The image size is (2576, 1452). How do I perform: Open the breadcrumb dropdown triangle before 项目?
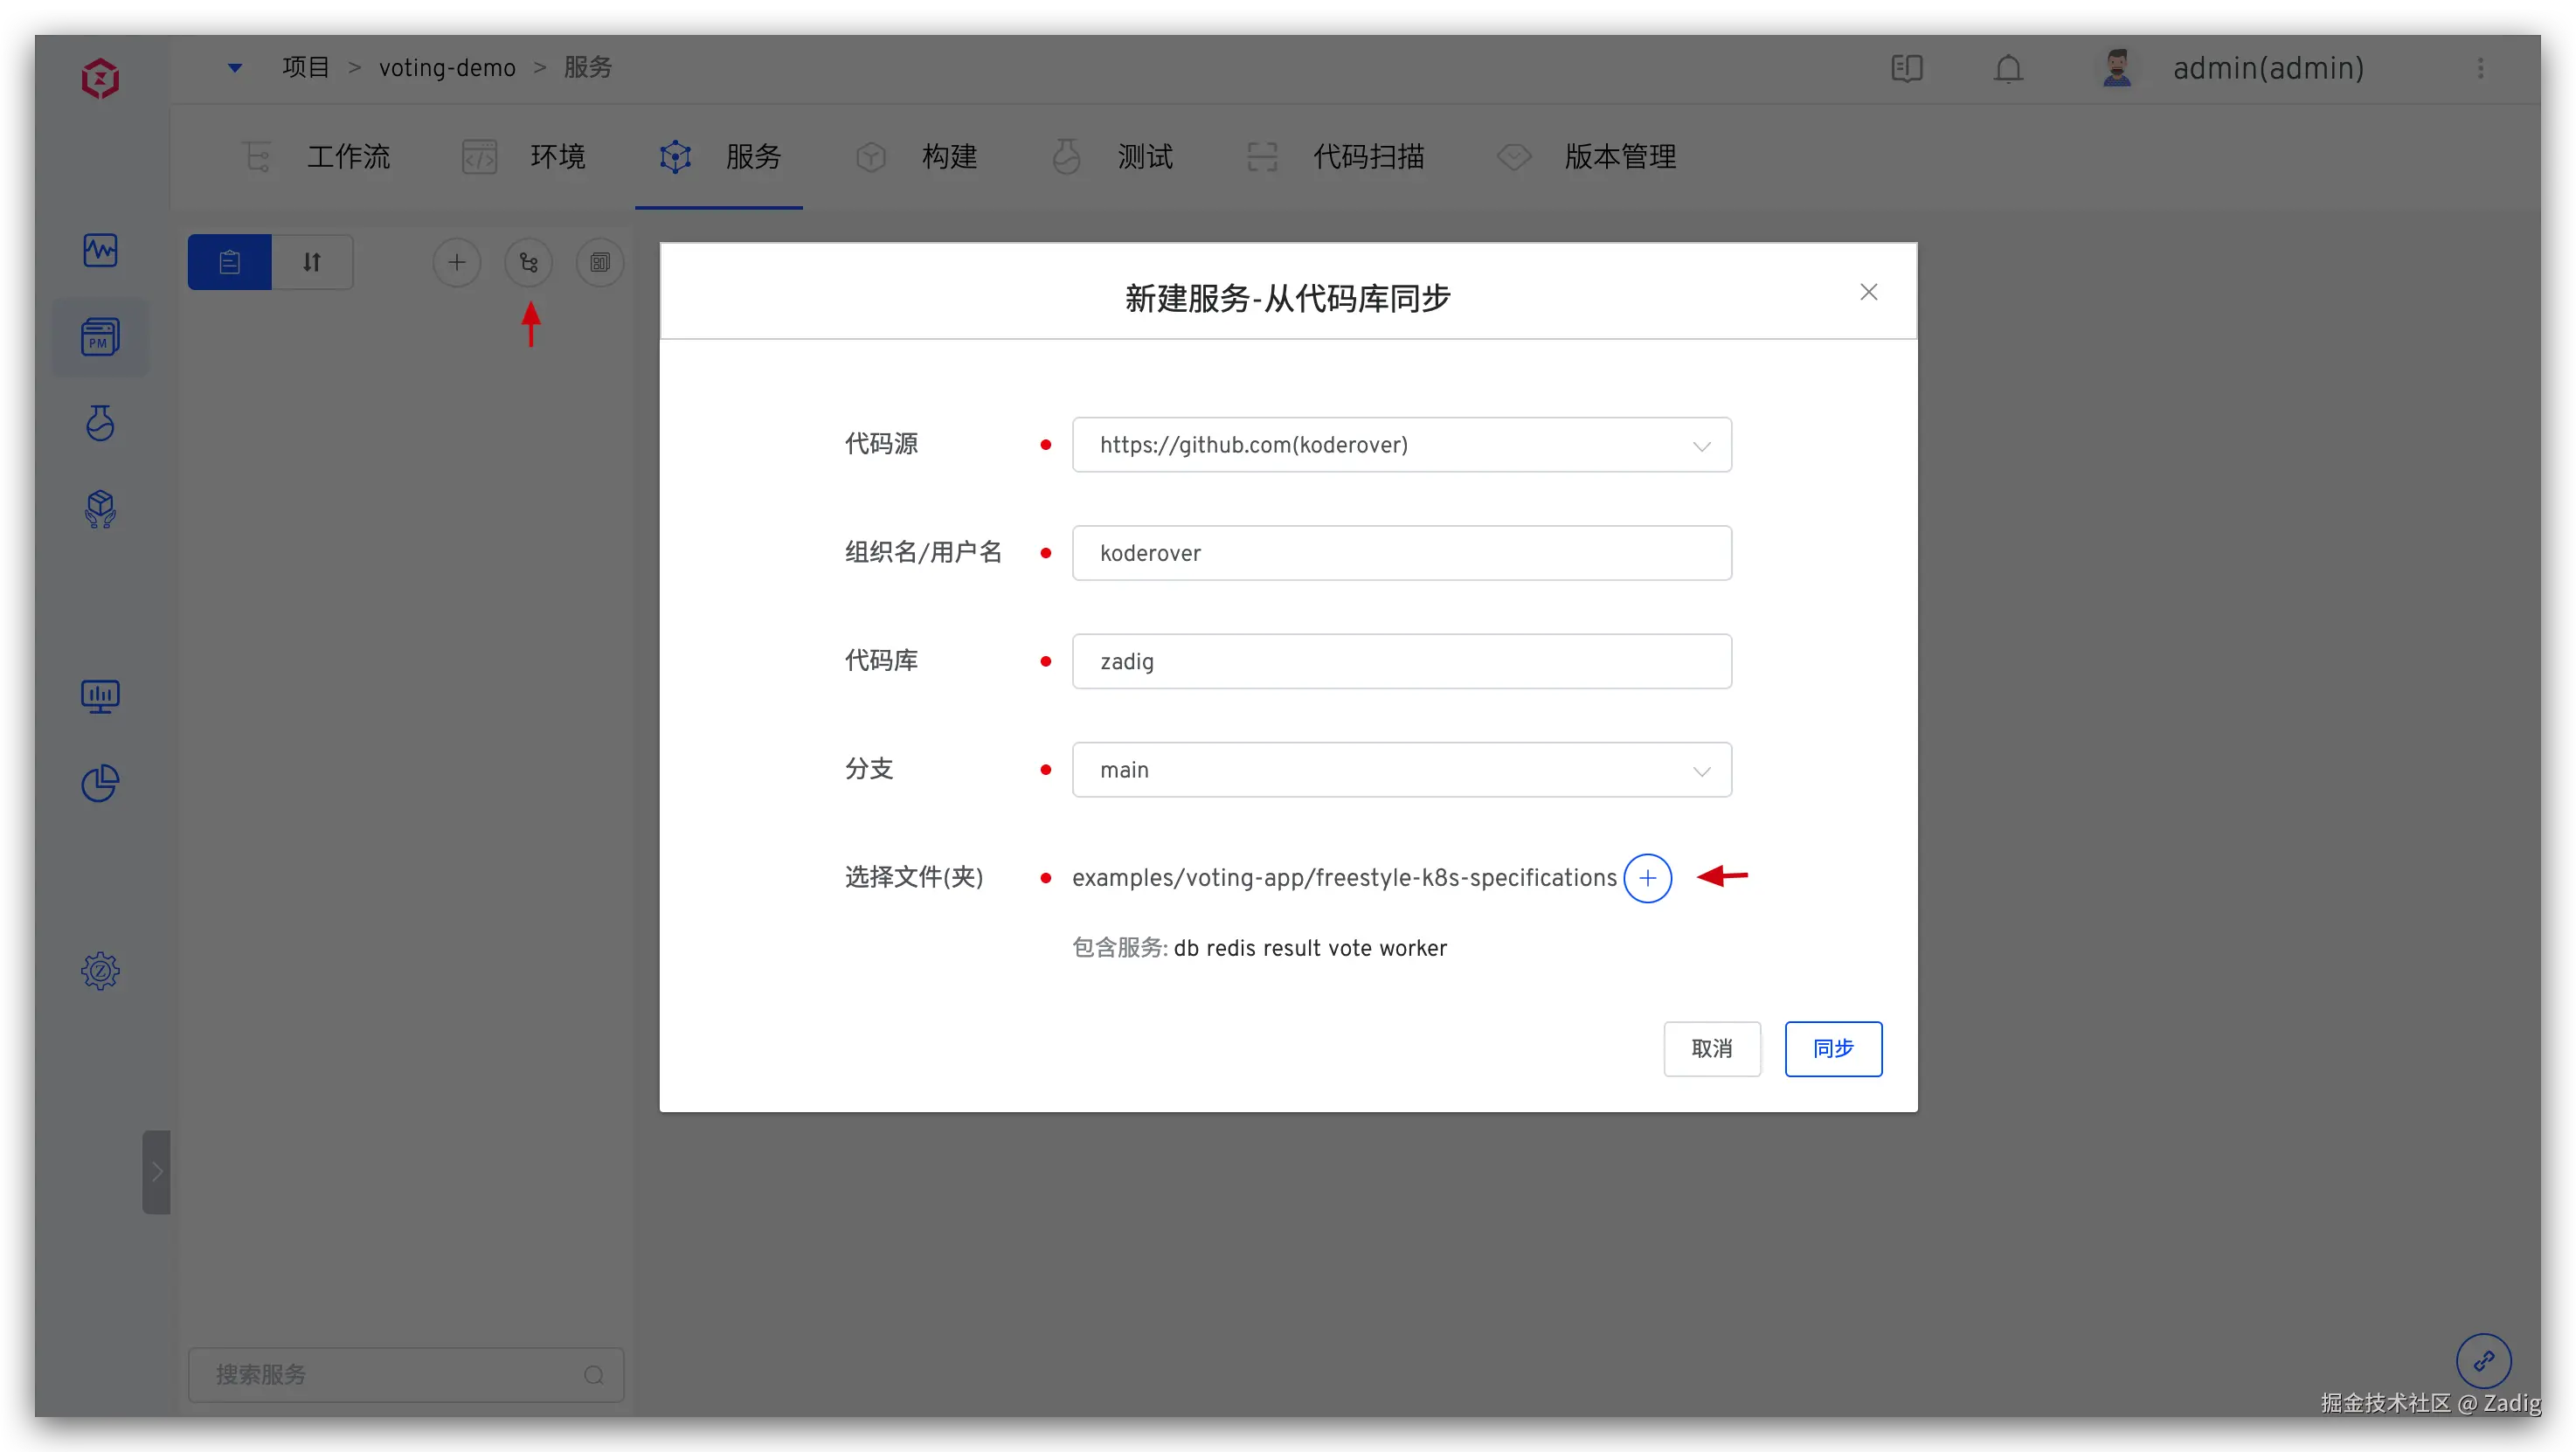[x=235, y=68]
